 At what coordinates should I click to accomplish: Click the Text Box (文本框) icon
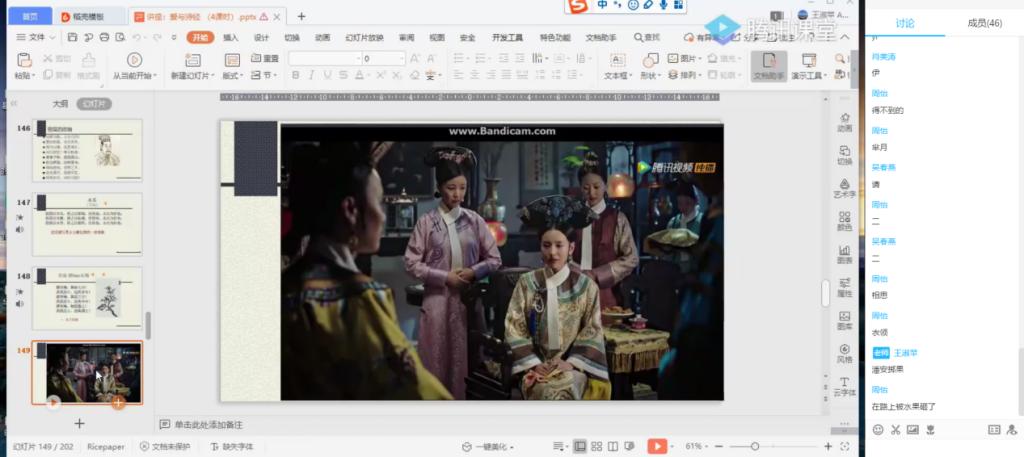[x=617, y=60]
